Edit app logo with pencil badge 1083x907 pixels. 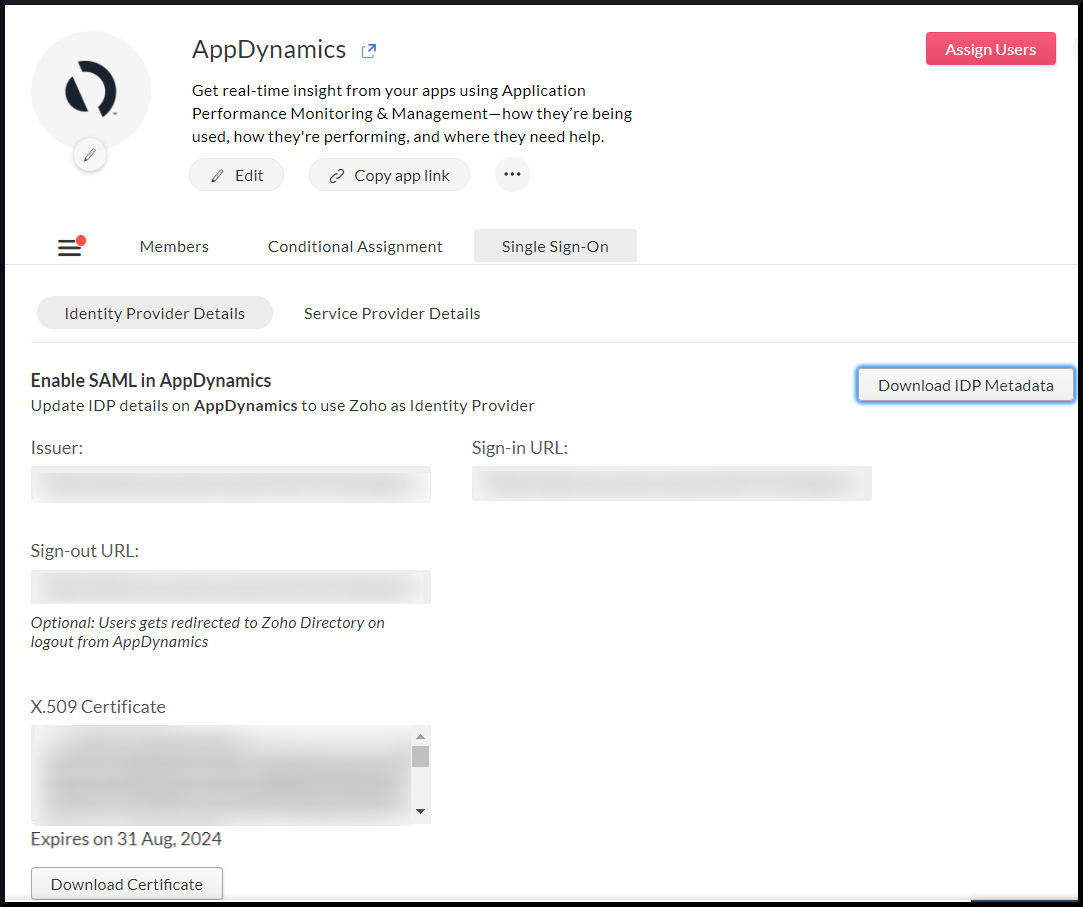90,155
